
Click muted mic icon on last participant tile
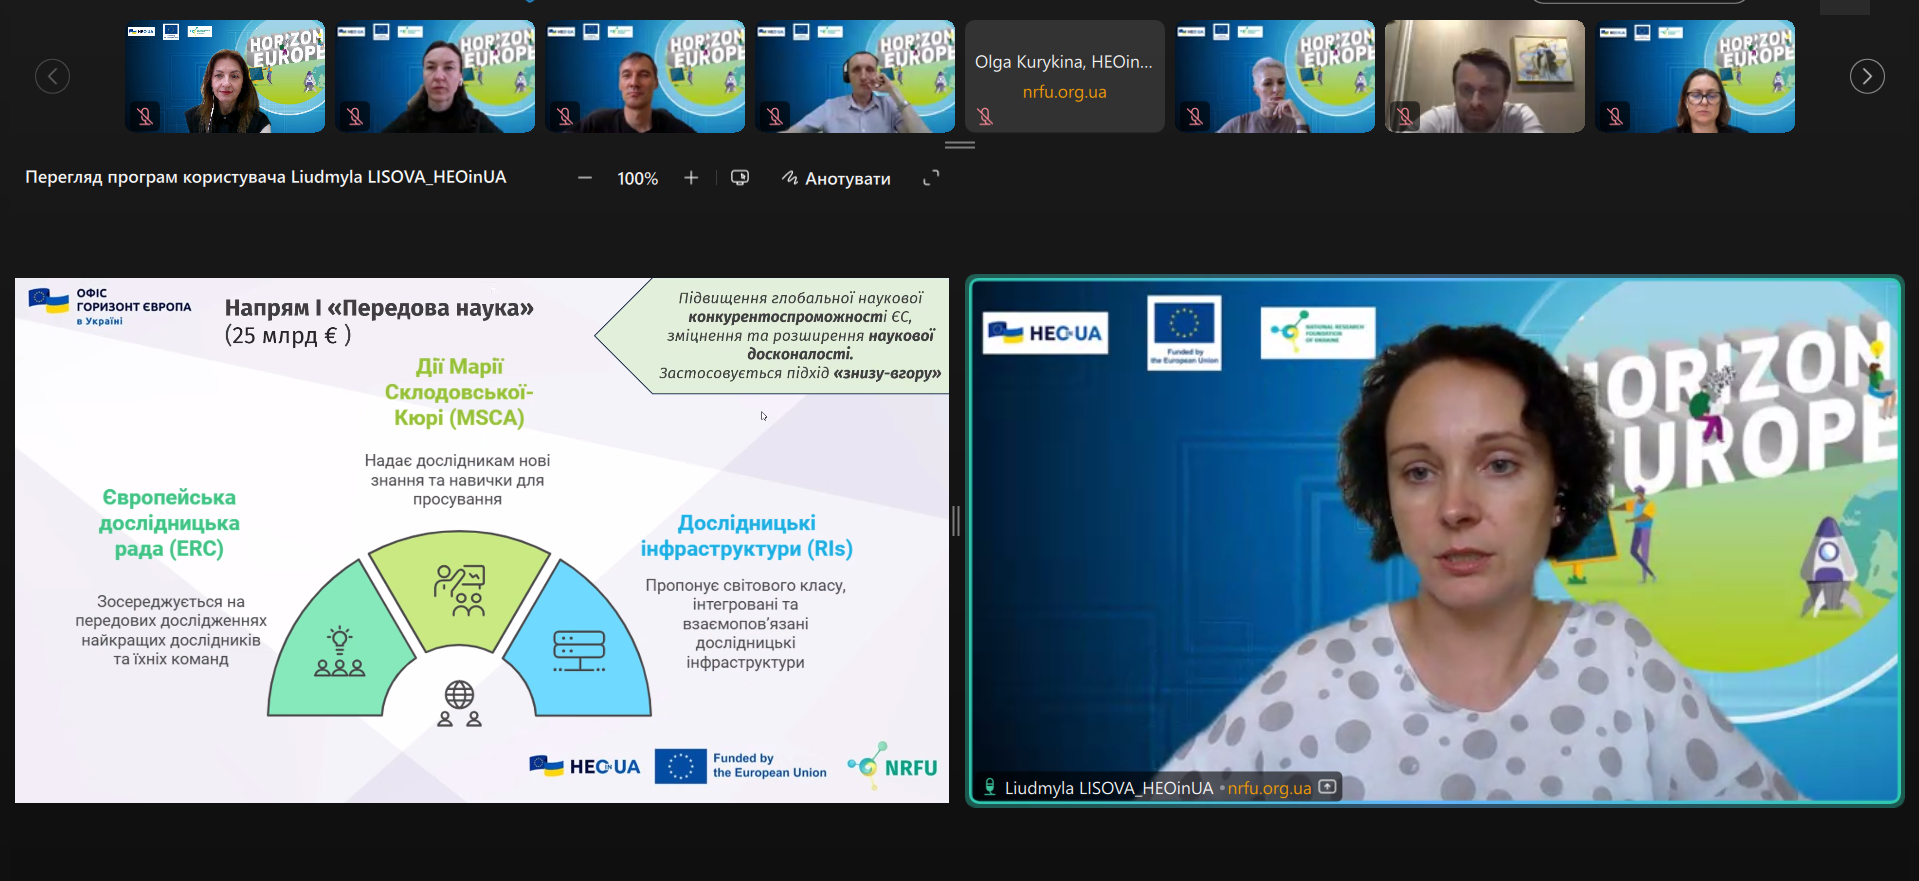pyautogui.click(x=1615, y=116)
